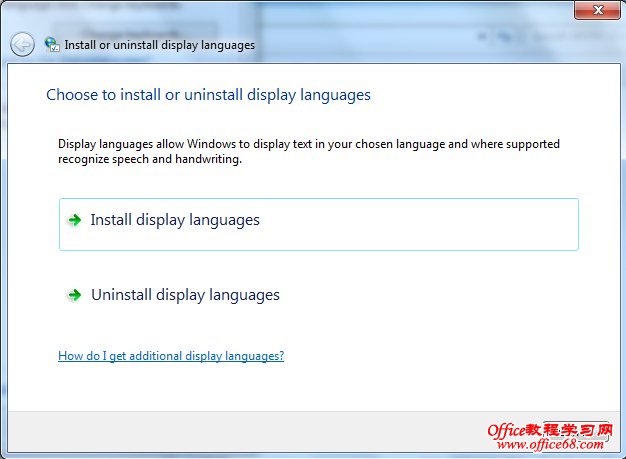The height and width of the screenshot is (459, 626).
Task: Click the description starting 'Display languages allow Windows'
Action: pyautogui.click(x=309, y=151)
